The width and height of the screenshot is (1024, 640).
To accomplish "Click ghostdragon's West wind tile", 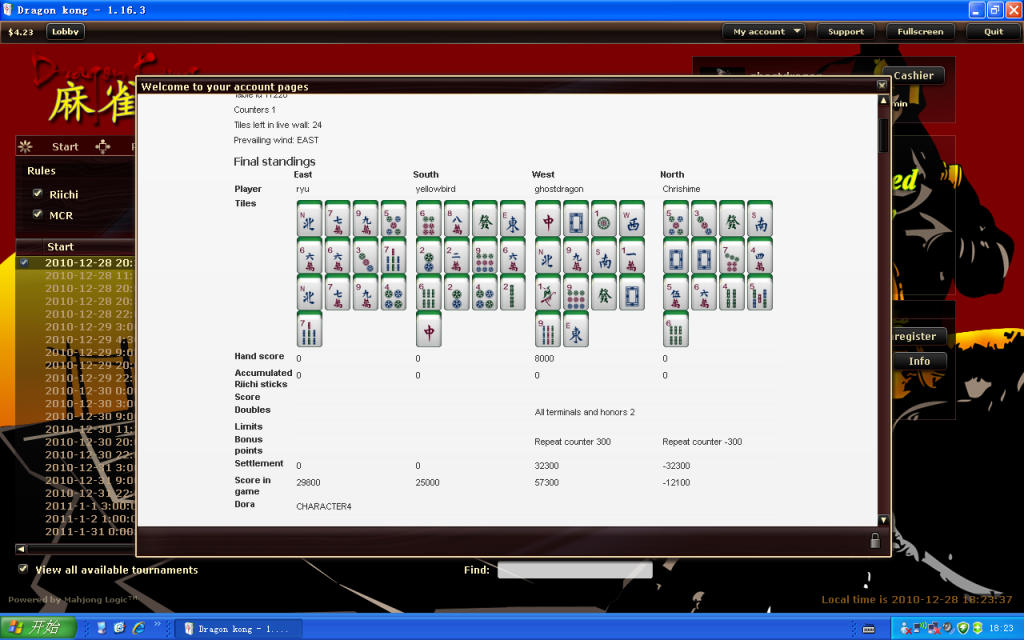I will (x=632, y=219).
